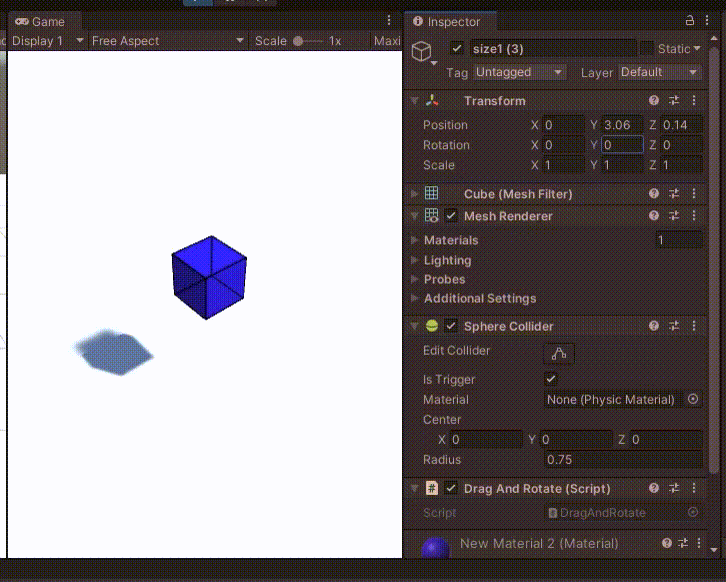Open Transform component help icon

(654, 100)
